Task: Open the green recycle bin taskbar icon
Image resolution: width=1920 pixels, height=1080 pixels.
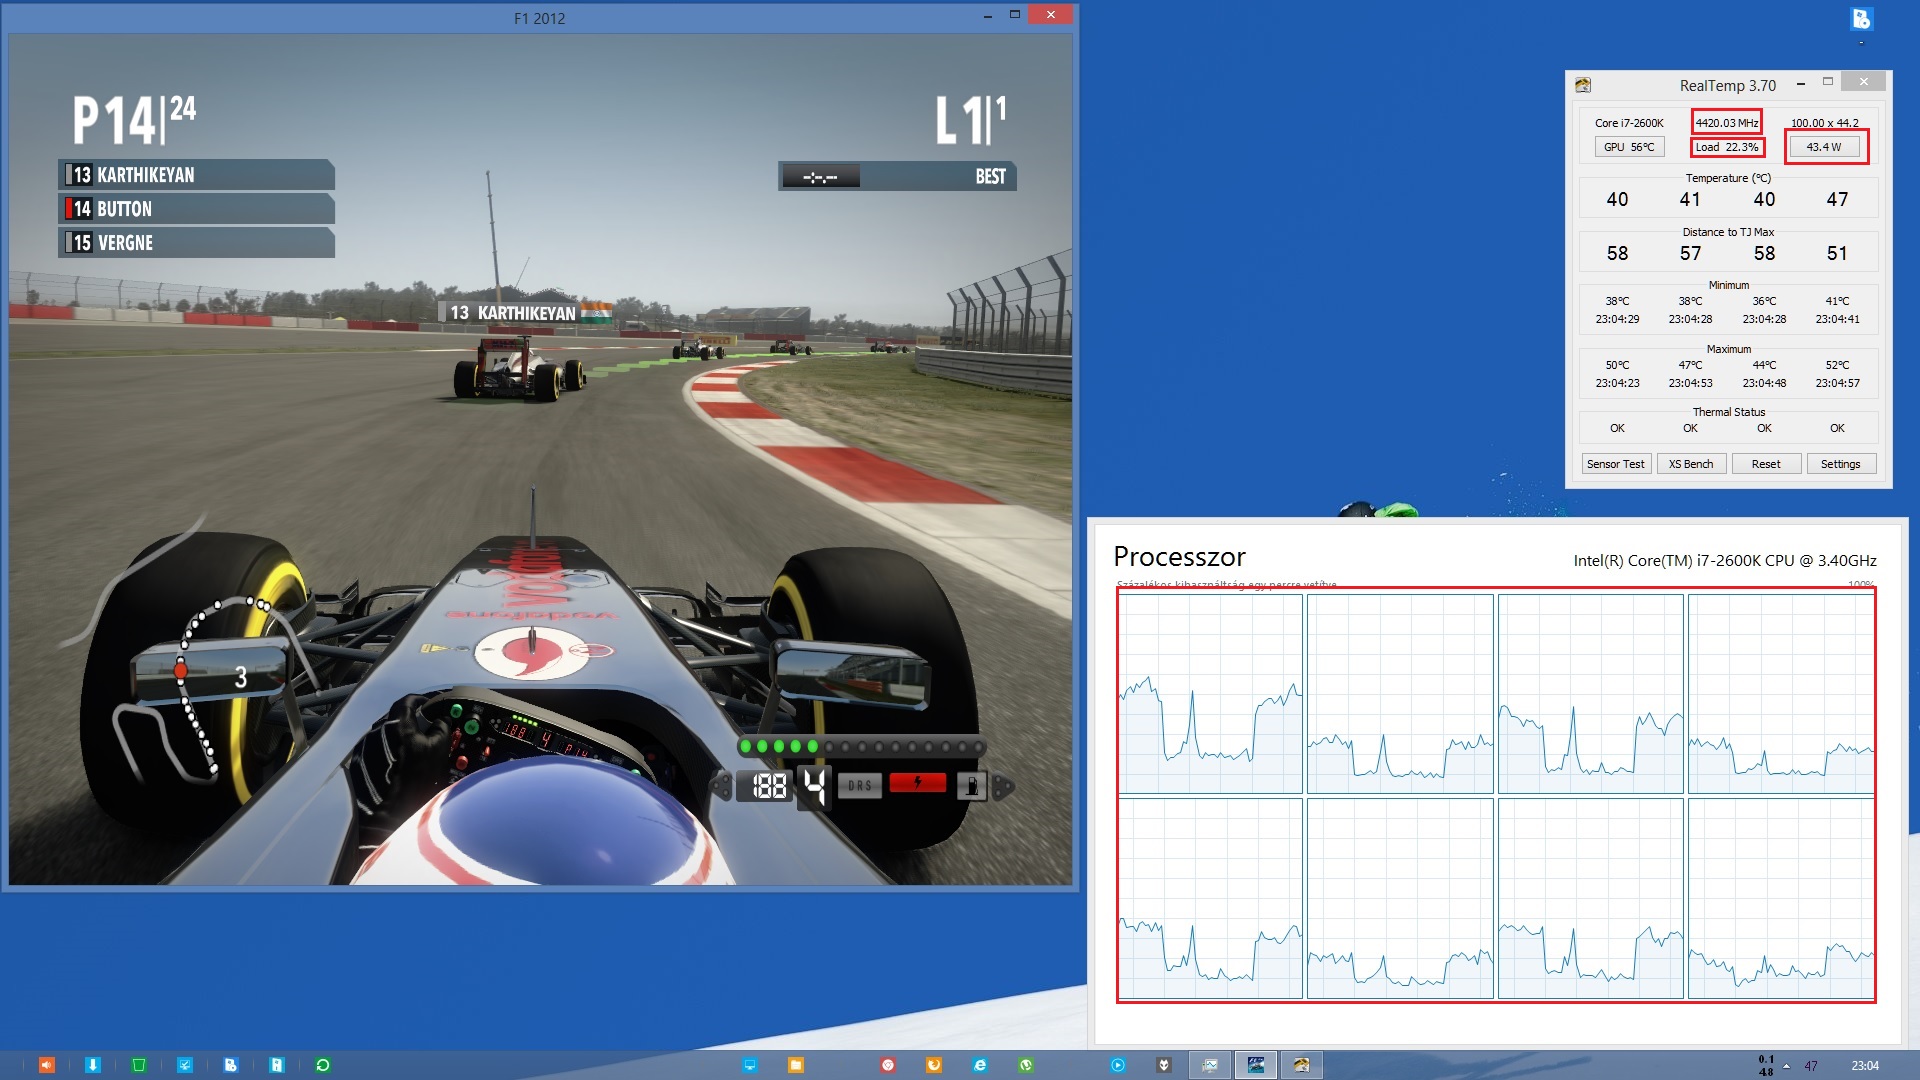Action: [139, 1065]
